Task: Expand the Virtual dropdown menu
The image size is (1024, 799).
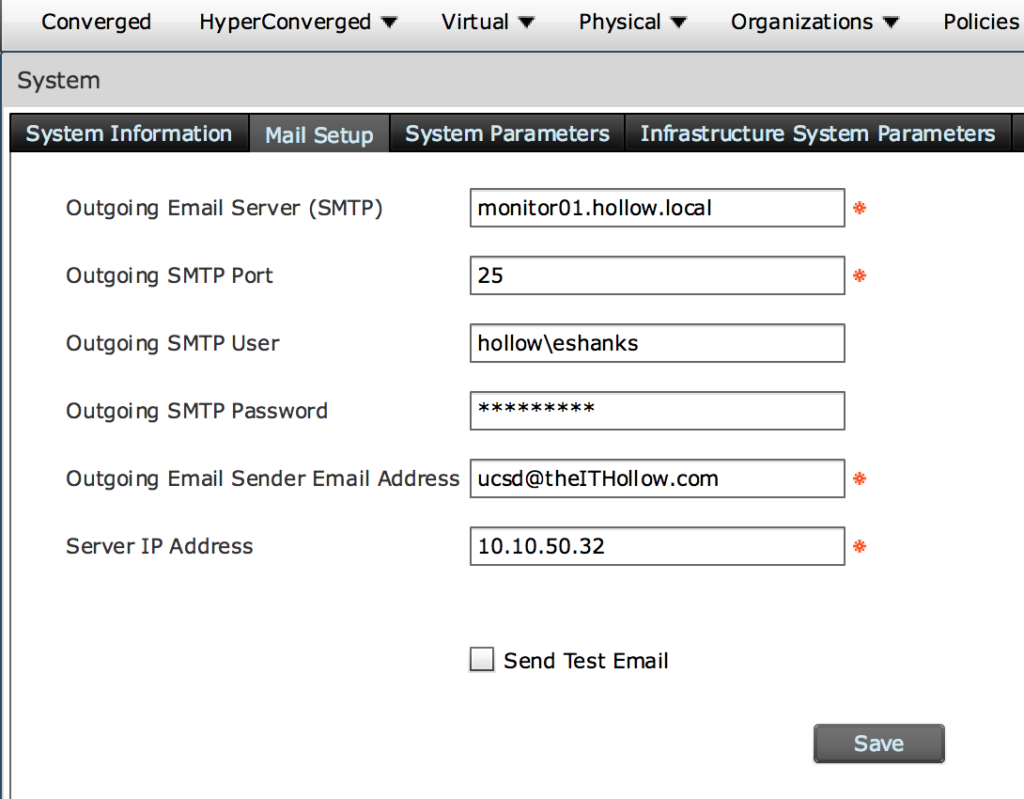Action: 488,22
